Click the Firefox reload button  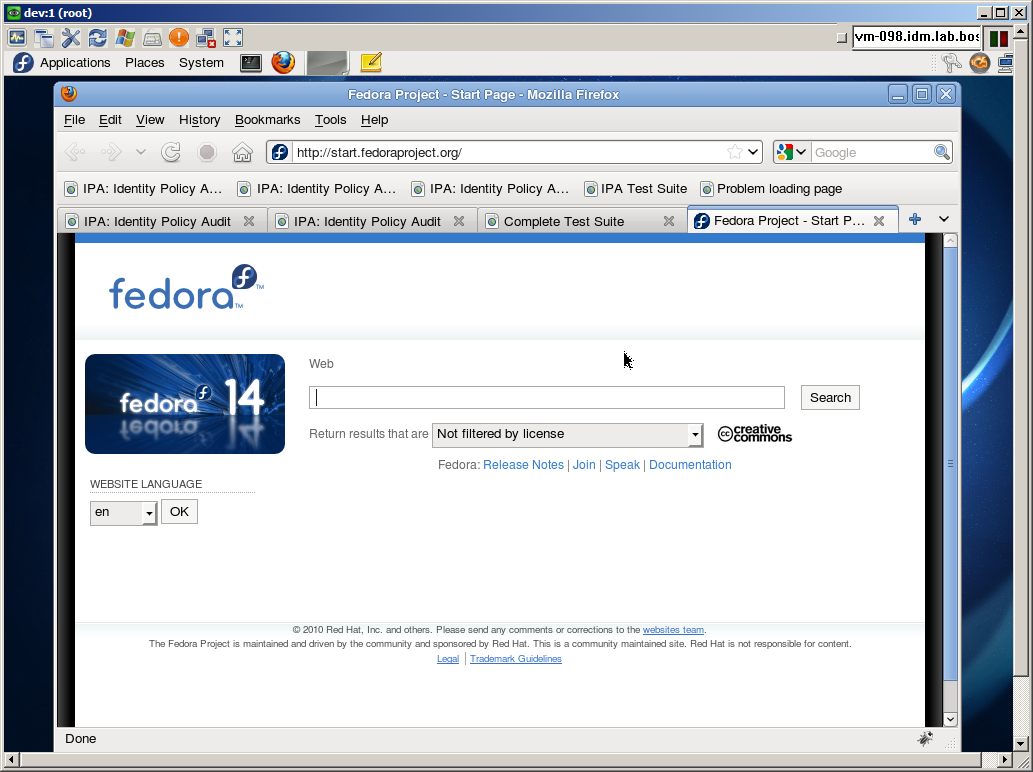coord(171,152)
